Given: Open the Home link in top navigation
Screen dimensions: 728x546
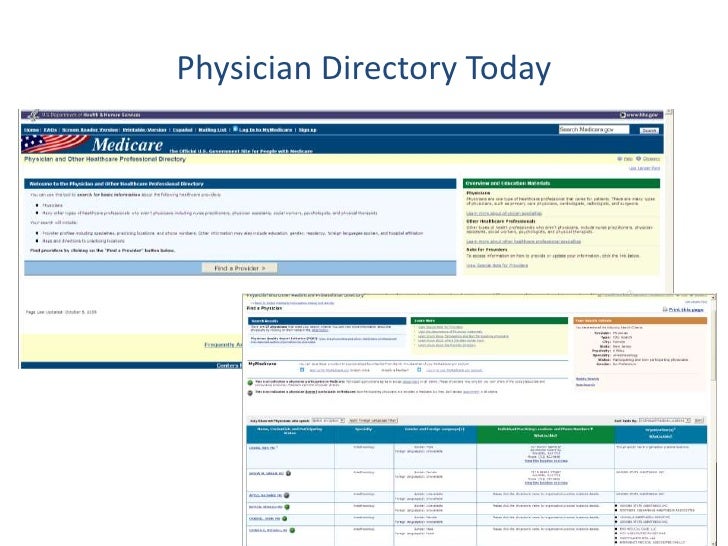Looking at the screenshot, I should [32, 130].
